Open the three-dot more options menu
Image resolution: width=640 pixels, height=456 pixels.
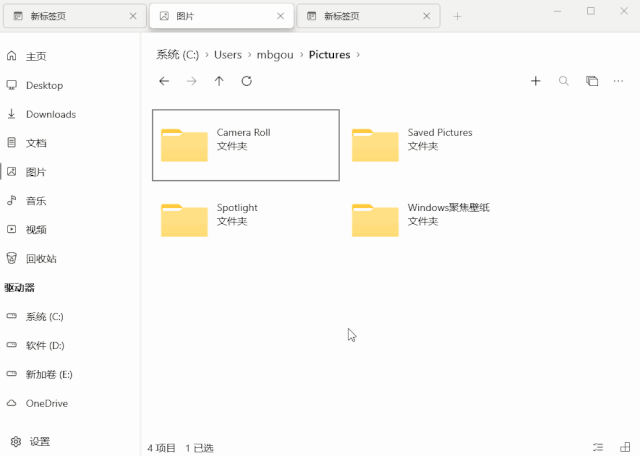(x=618, y=81)
